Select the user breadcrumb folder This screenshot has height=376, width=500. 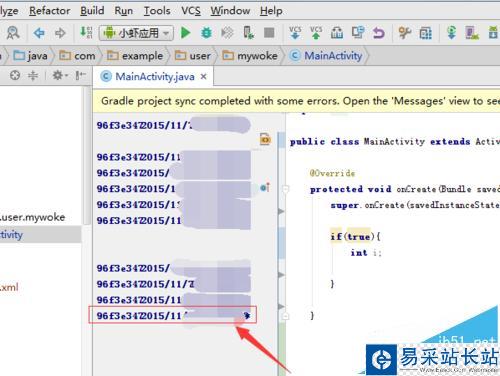click(193, 56)
